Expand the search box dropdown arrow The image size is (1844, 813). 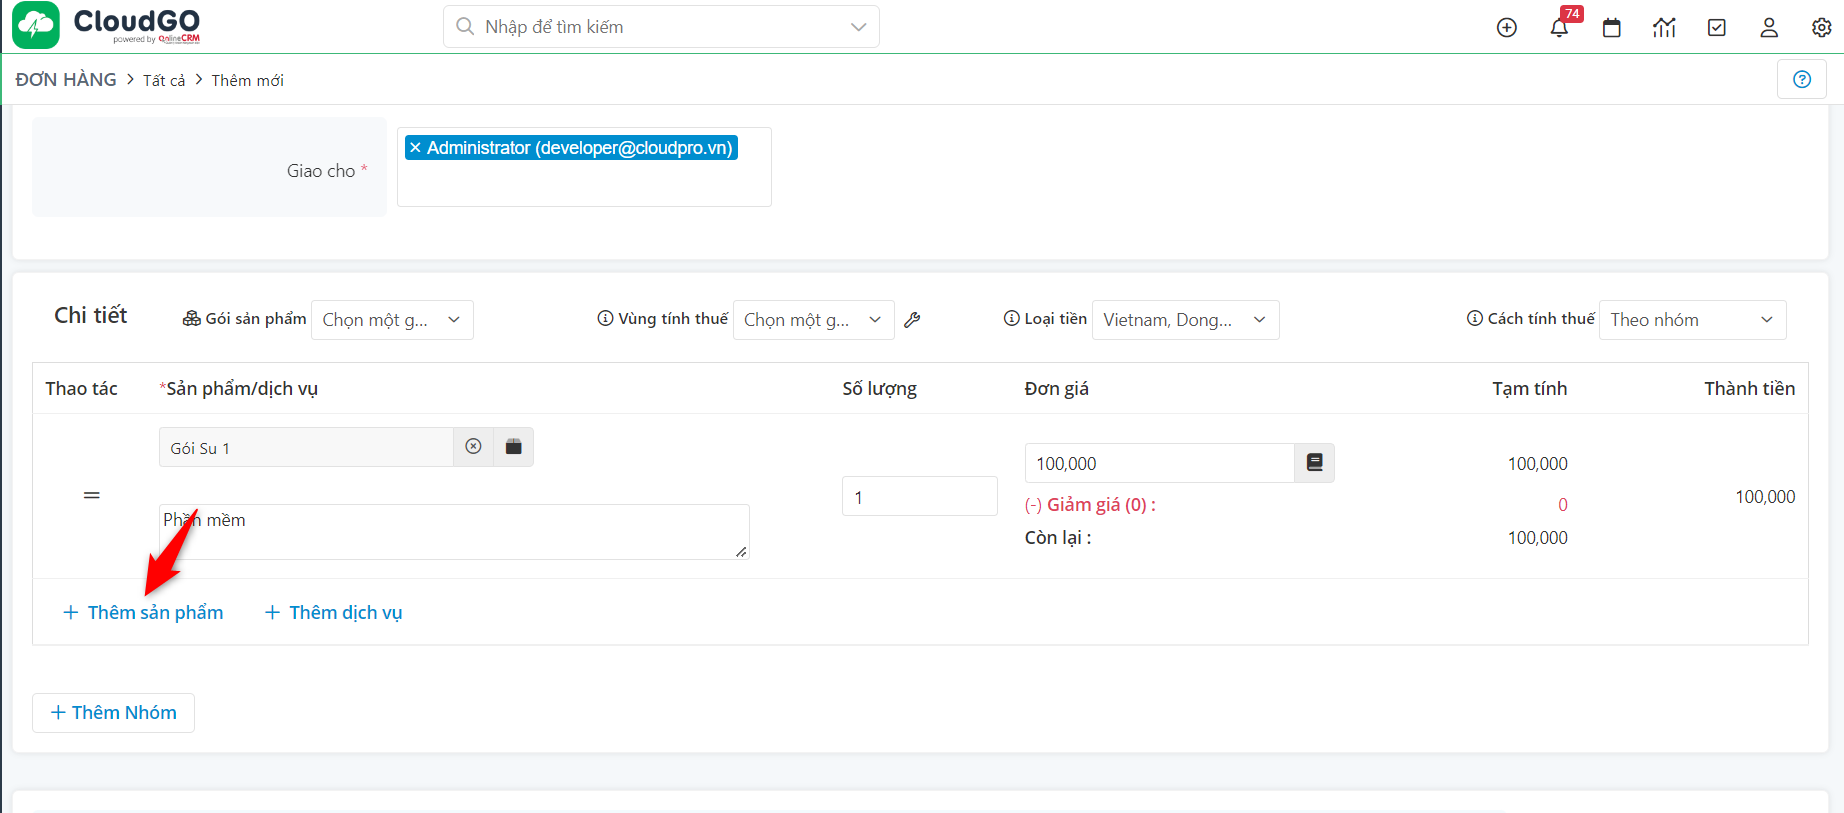[x=858, y=27]
